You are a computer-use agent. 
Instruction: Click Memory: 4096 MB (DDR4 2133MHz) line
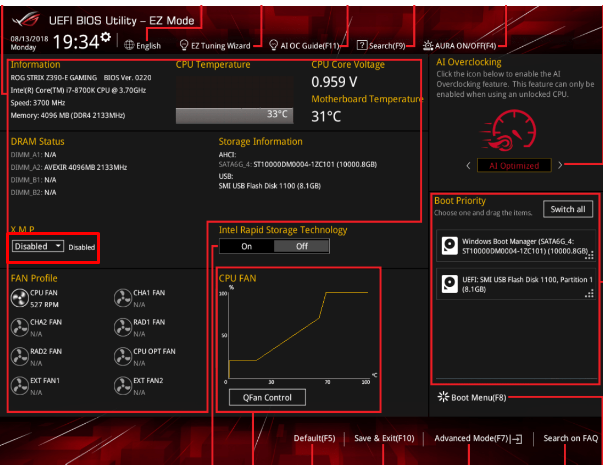(x=68, y=115)
